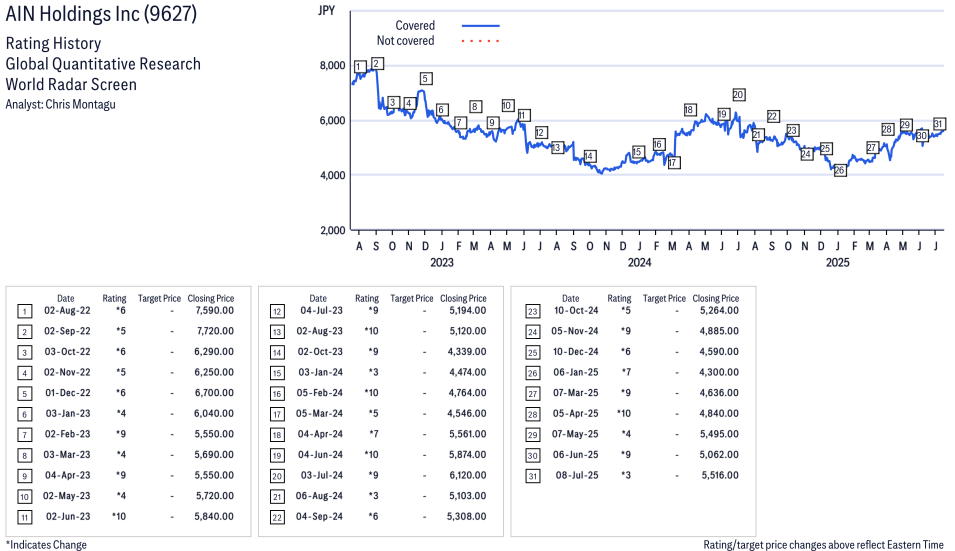
Task: Click chart marker 28 on the chart
Action: [887, 129]
